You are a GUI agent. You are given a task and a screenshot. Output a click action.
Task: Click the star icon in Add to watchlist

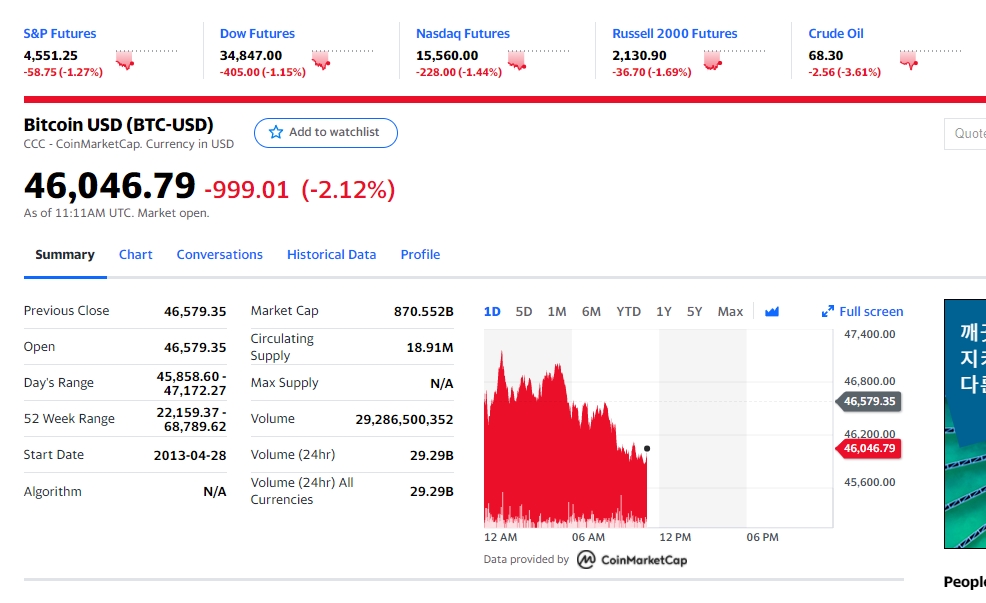click(x=275, y=132)
